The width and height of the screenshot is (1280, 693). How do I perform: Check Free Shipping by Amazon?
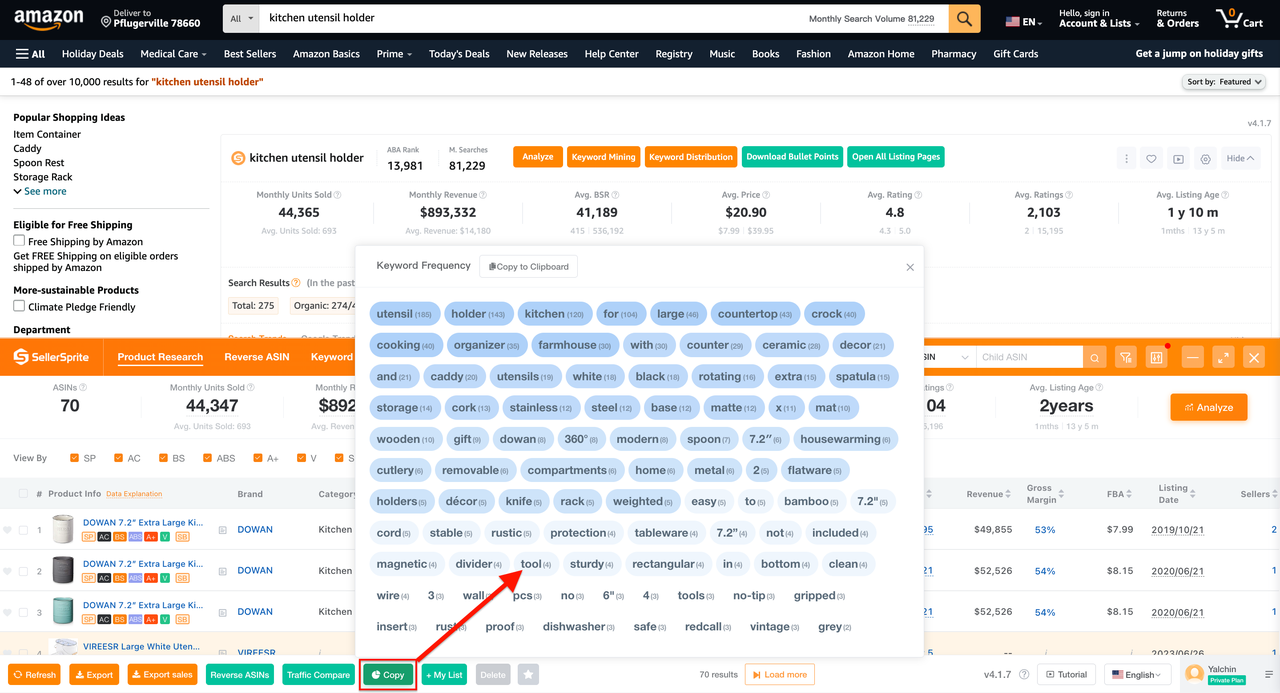19,241
